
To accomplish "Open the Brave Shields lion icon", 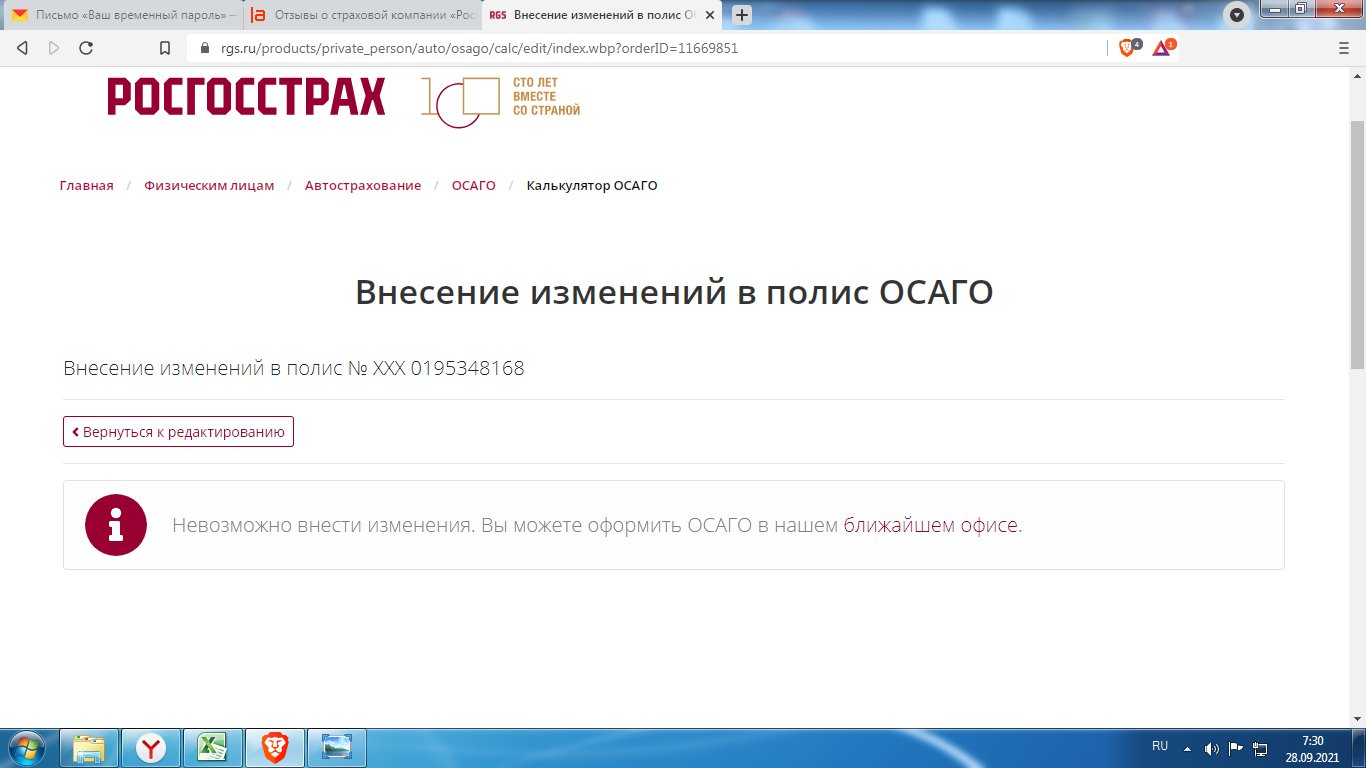I will coord(1128,47).
